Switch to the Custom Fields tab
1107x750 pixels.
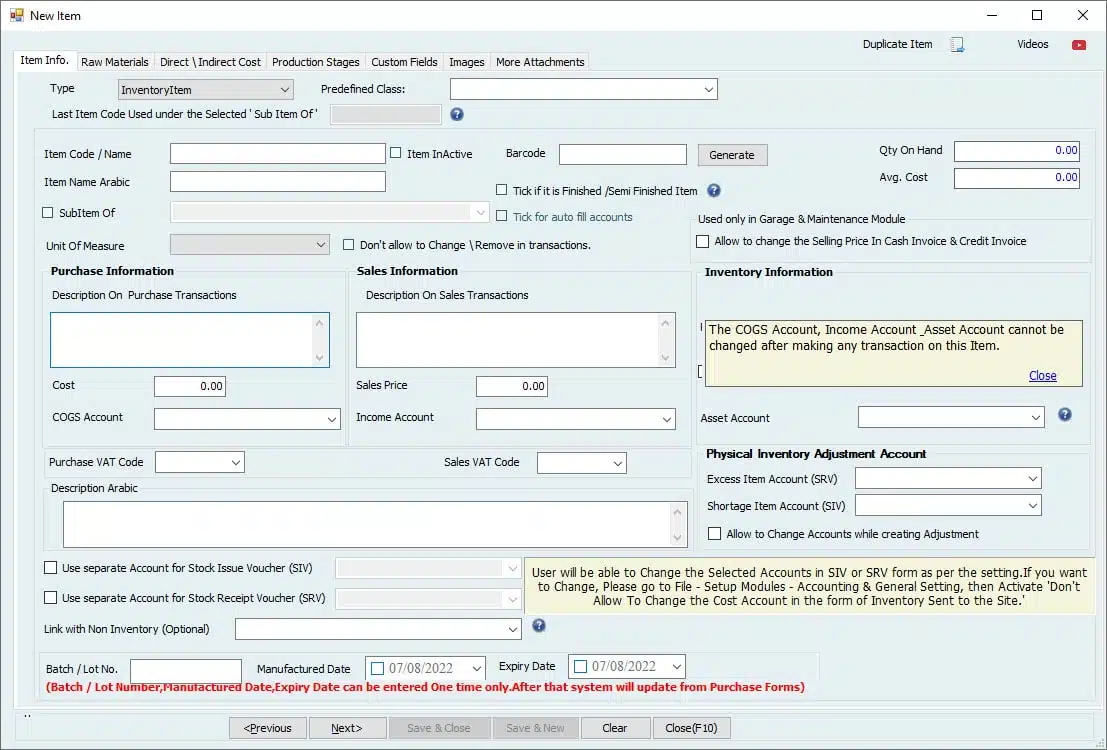coord(405,62)
